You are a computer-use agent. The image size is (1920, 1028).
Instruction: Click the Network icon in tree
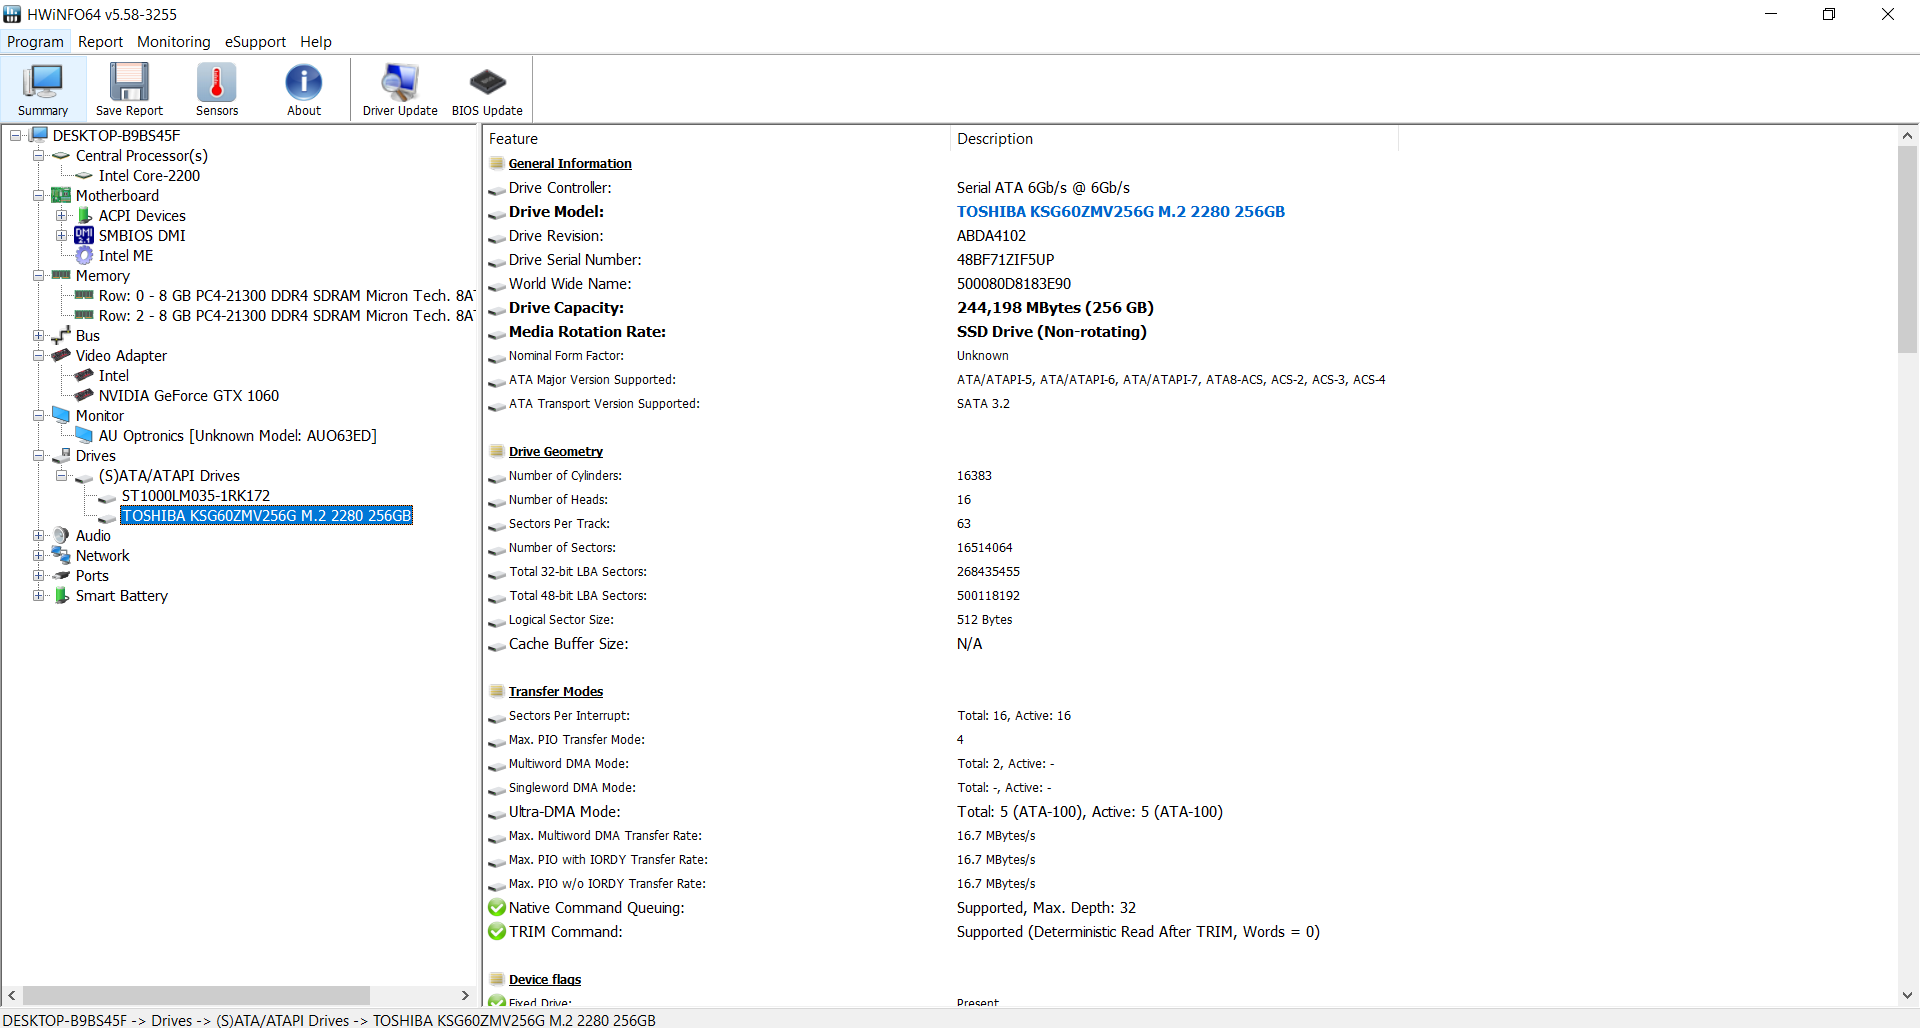tap(61, 555)
